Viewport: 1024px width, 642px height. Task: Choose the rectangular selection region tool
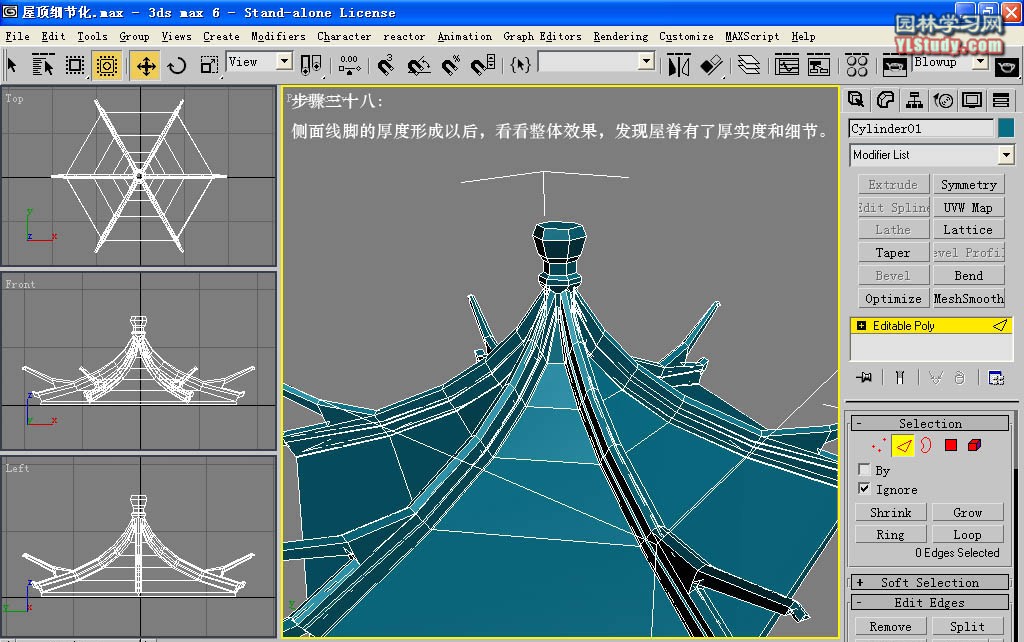[x=75, y=65]
